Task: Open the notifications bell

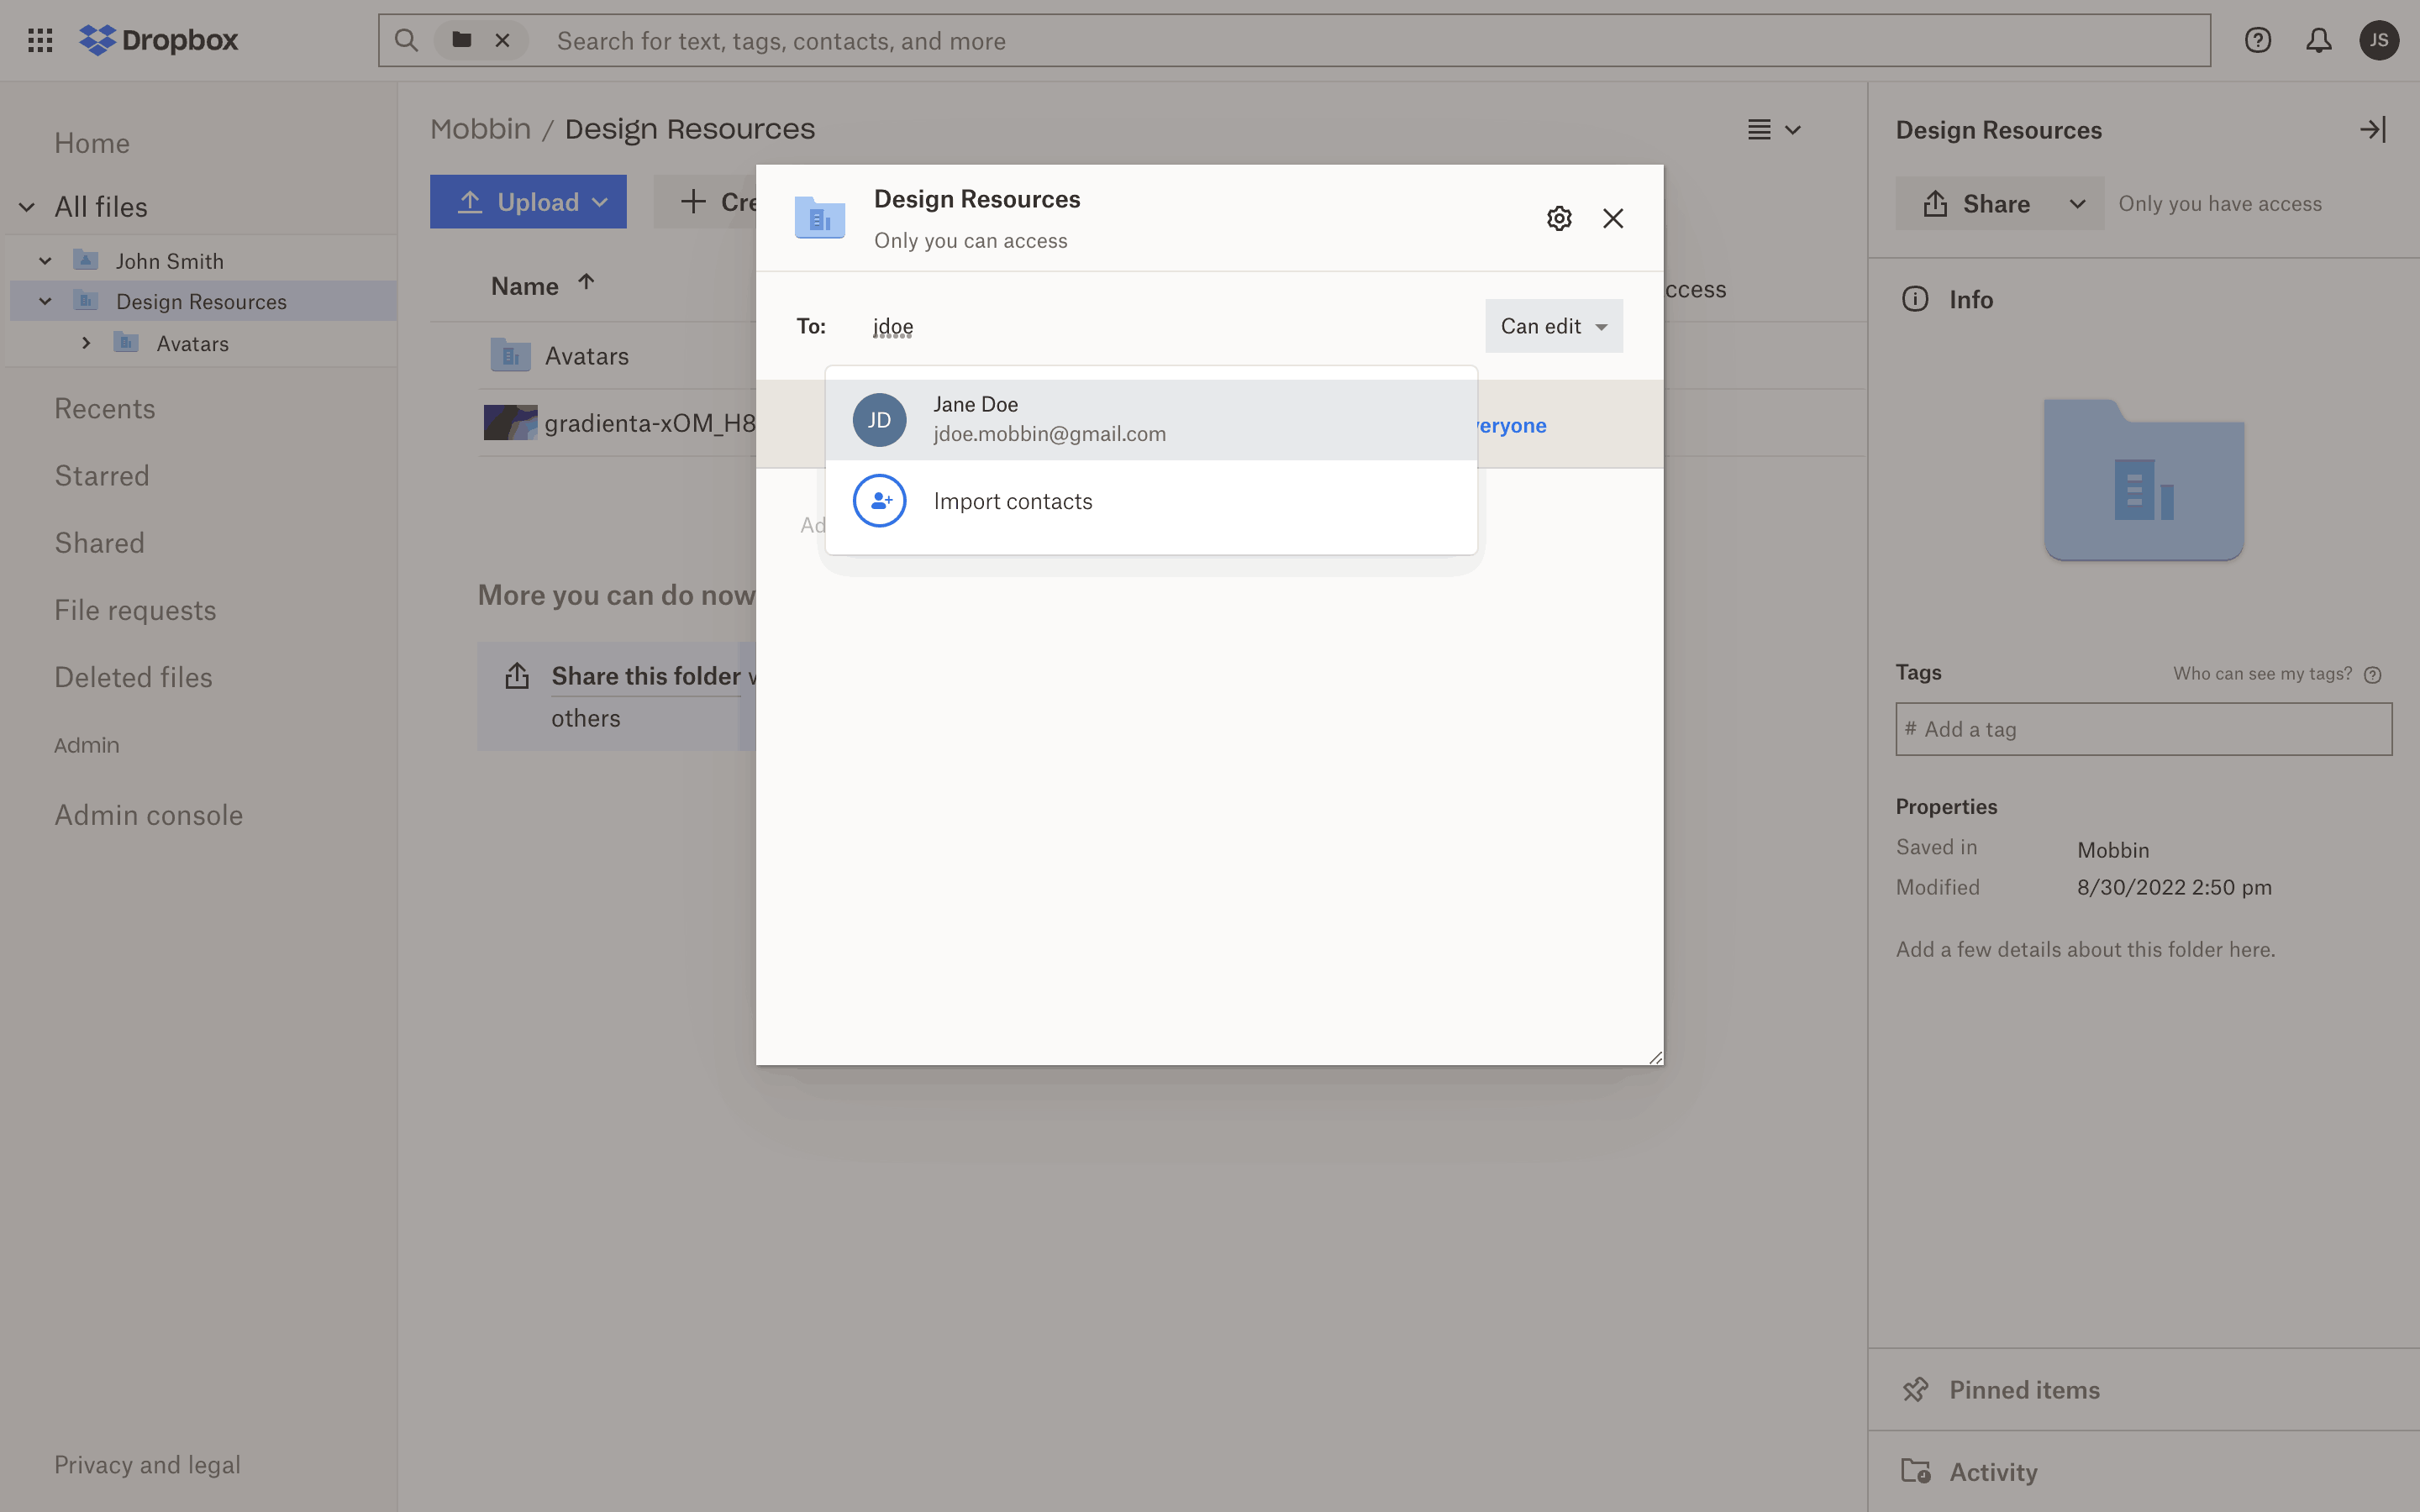Action: tap(2318, 40)
